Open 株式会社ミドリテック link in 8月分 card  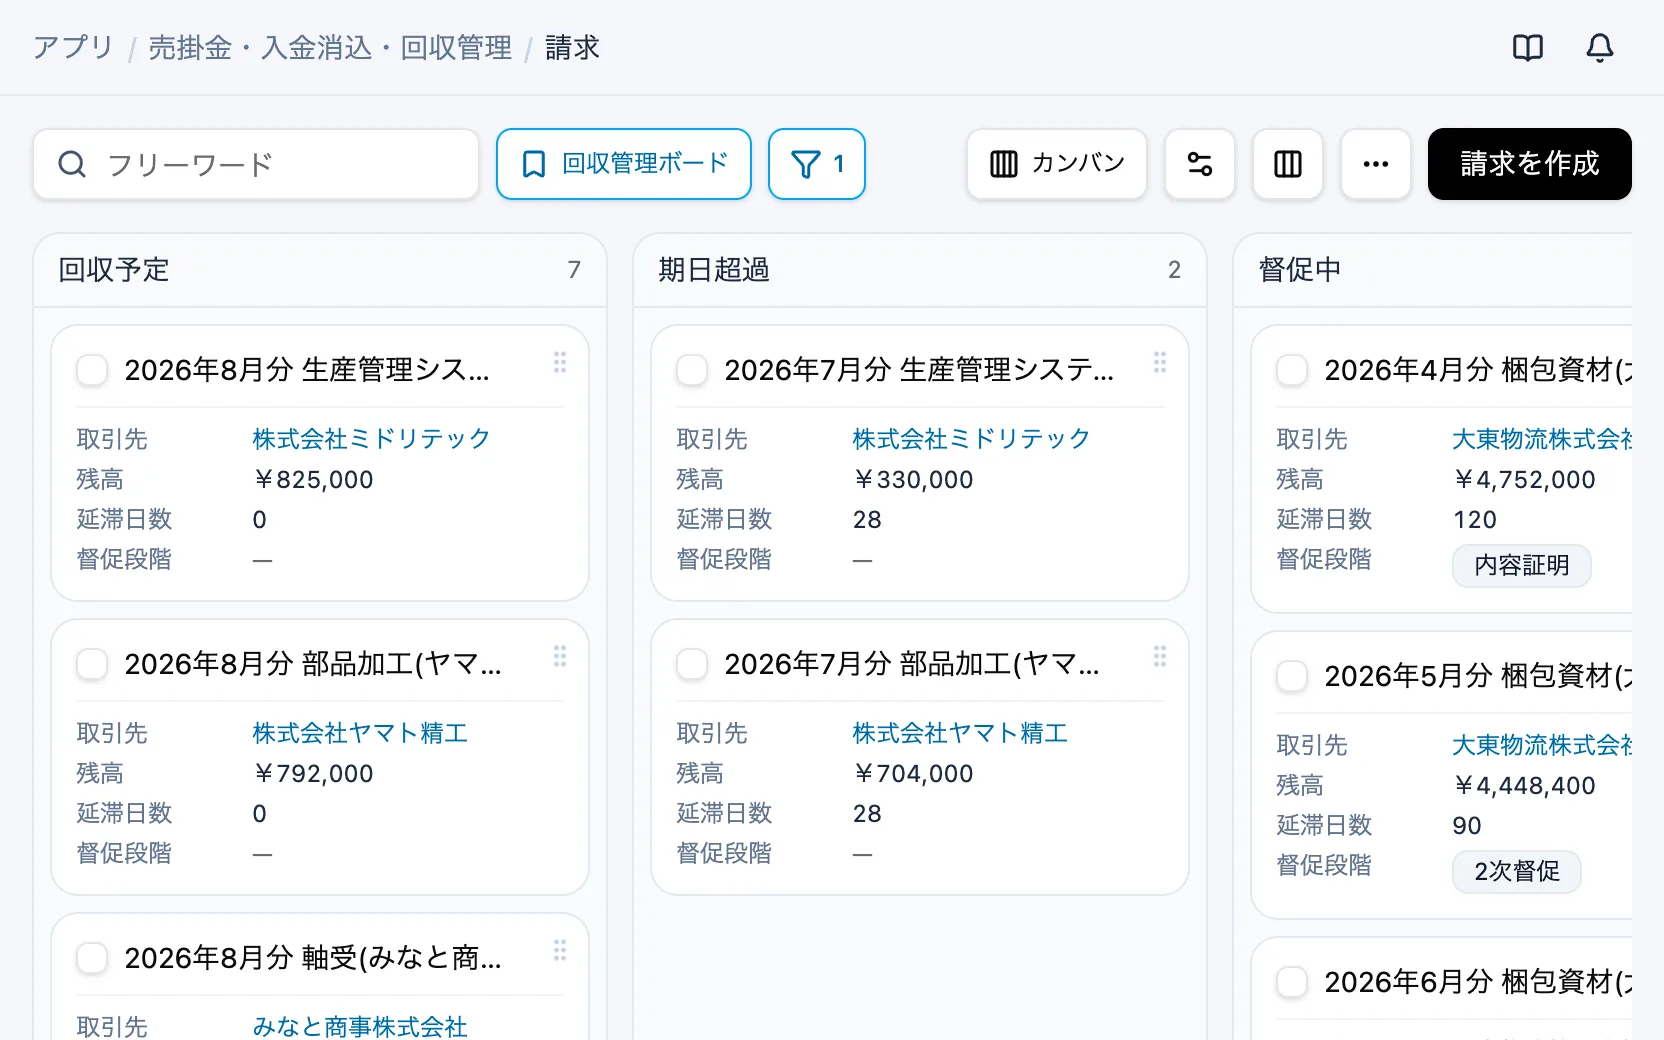[x=371, y=439]
